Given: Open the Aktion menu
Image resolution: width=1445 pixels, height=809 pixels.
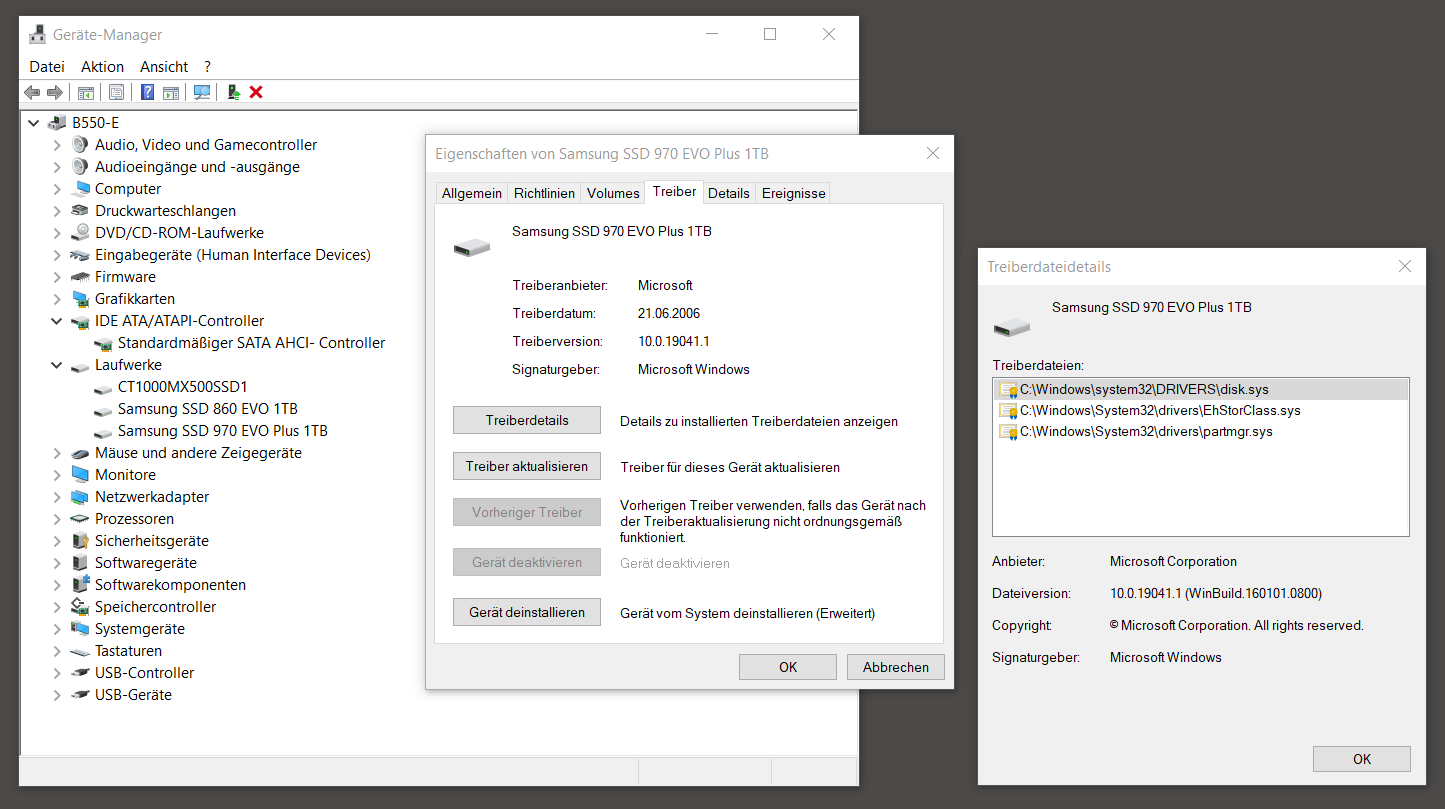Looking at the screenshot, I should pyautogui.click(x=103, y=67).
